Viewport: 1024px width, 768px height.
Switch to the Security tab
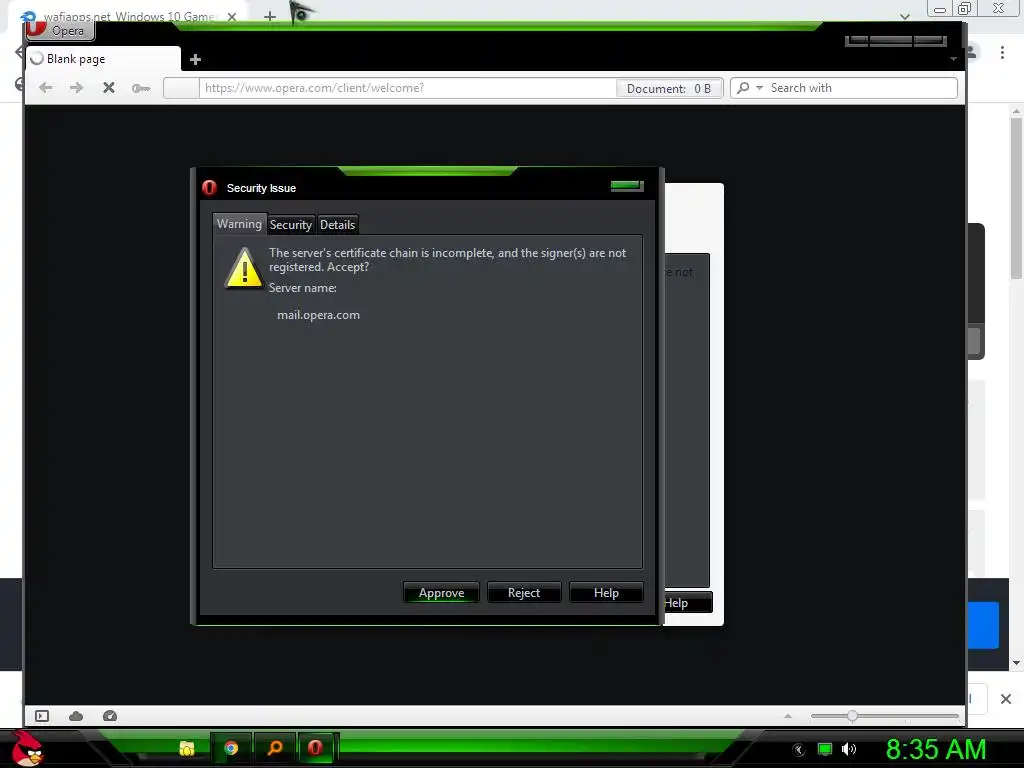(291, 225)
